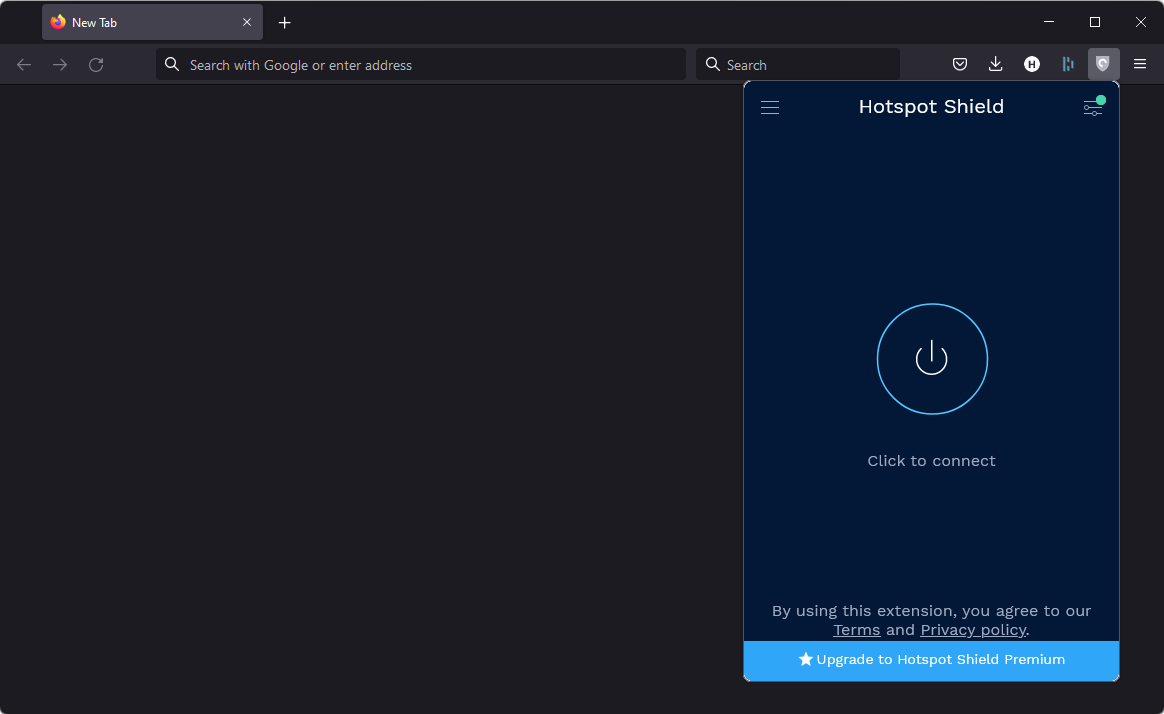Viewport: 1164px width, 714px height.
Task: Open the Save to Pocket icon
Action: (x=960, y=65)
